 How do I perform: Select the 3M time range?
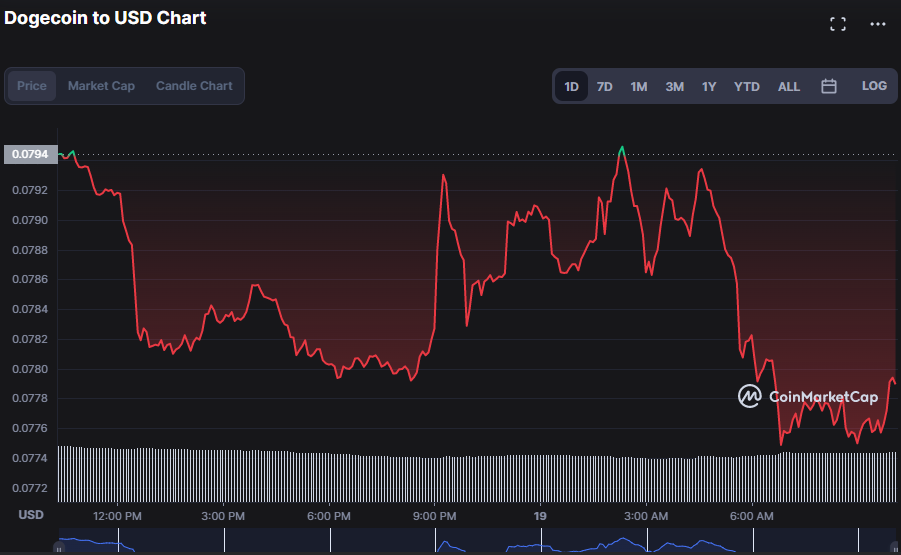(x=675, y=86)
